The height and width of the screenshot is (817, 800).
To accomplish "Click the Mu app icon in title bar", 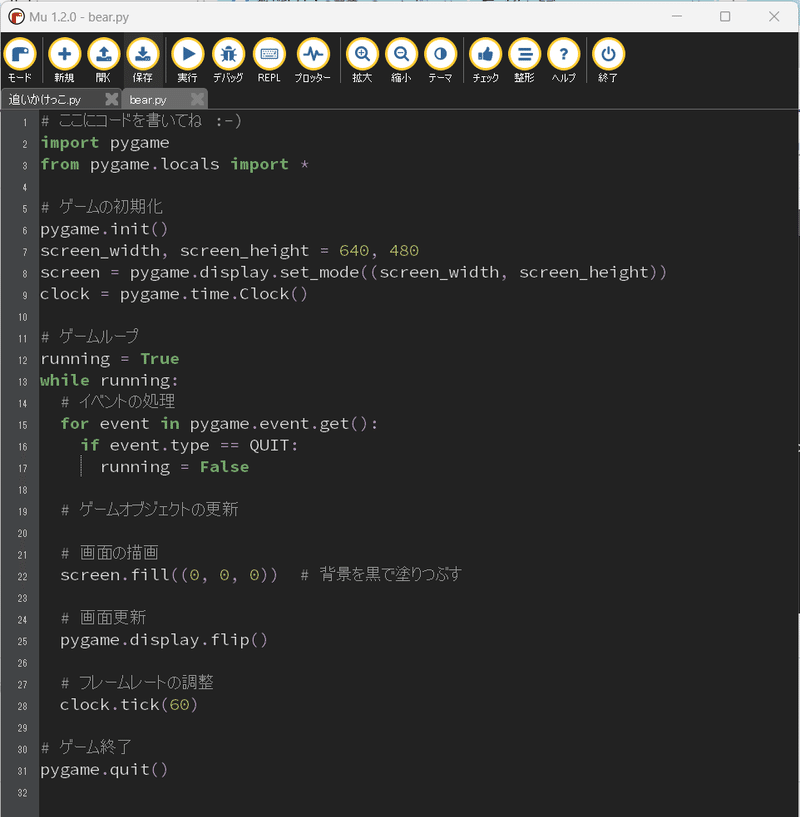I will (16, 17).
